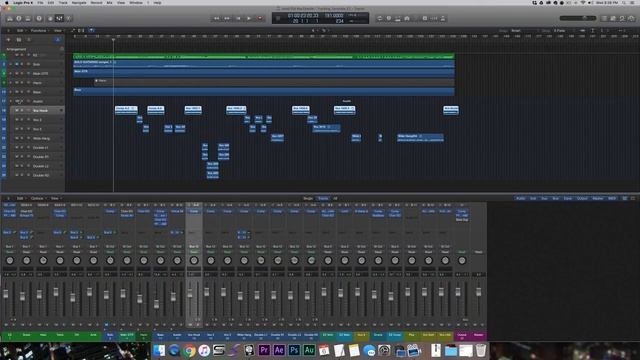Image resolution: width=640 pixels, height=360 pixels.
Task: Switch mixer to the All tab
Action: [335, 198]
